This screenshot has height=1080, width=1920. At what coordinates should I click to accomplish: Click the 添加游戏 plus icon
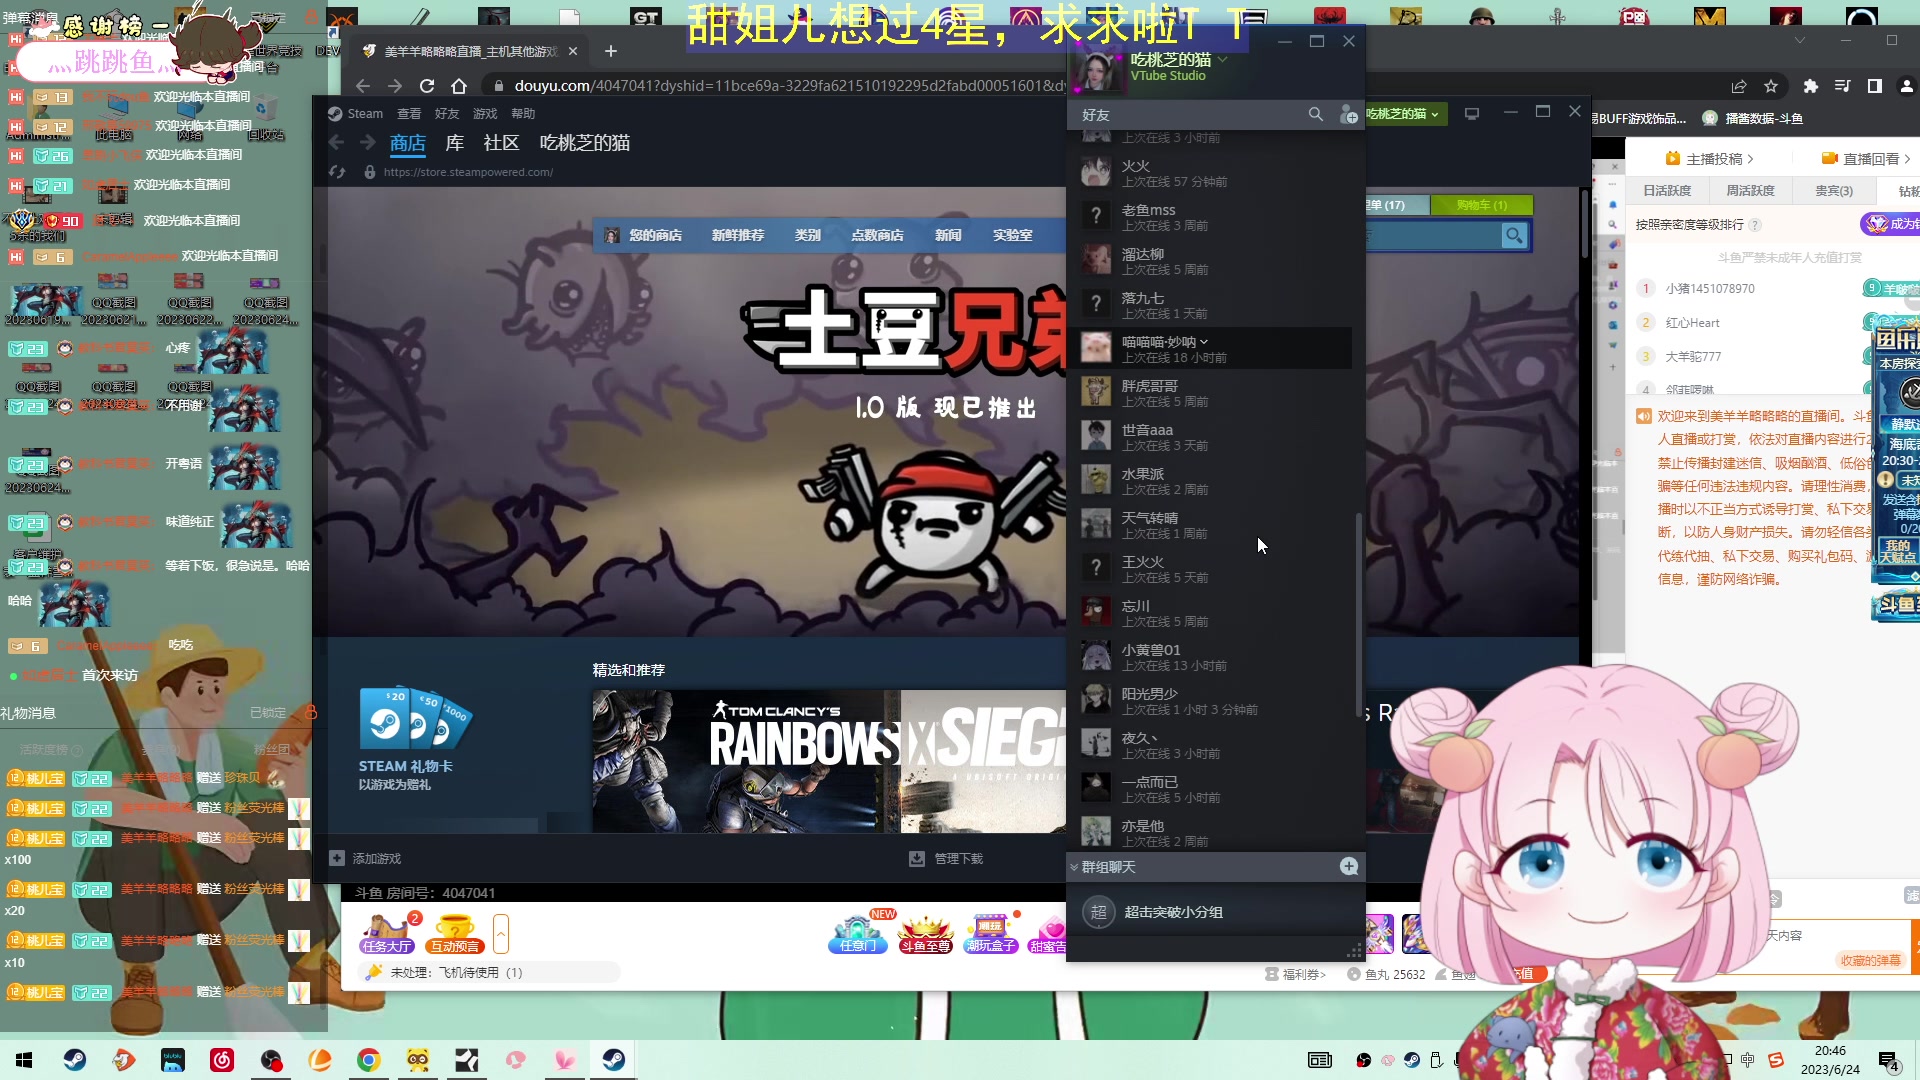(x=337, y=858)
